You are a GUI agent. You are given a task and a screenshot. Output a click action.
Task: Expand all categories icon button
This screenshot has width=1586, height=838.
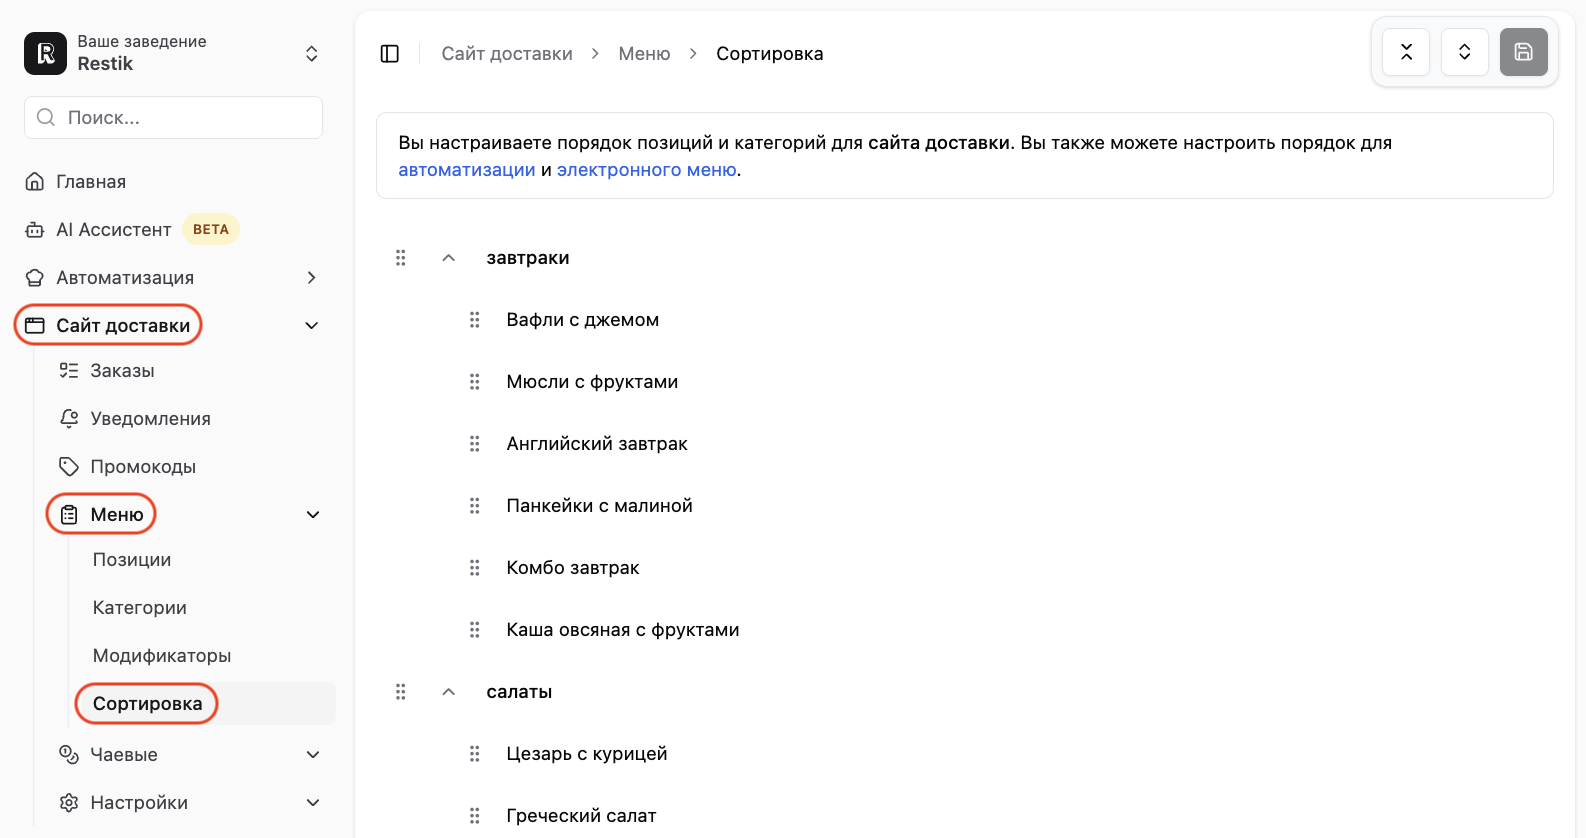click(1465, 52)
